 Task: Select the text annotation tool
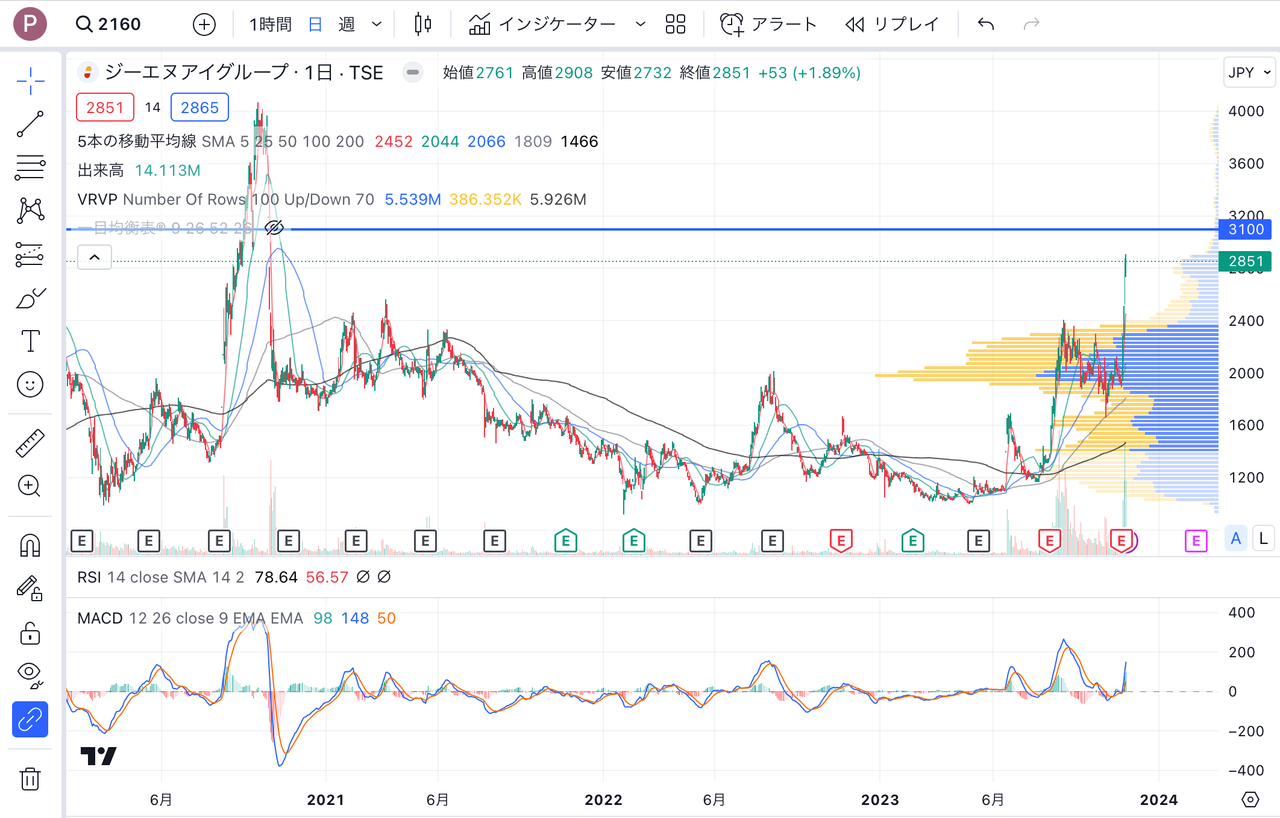[30, 341]
